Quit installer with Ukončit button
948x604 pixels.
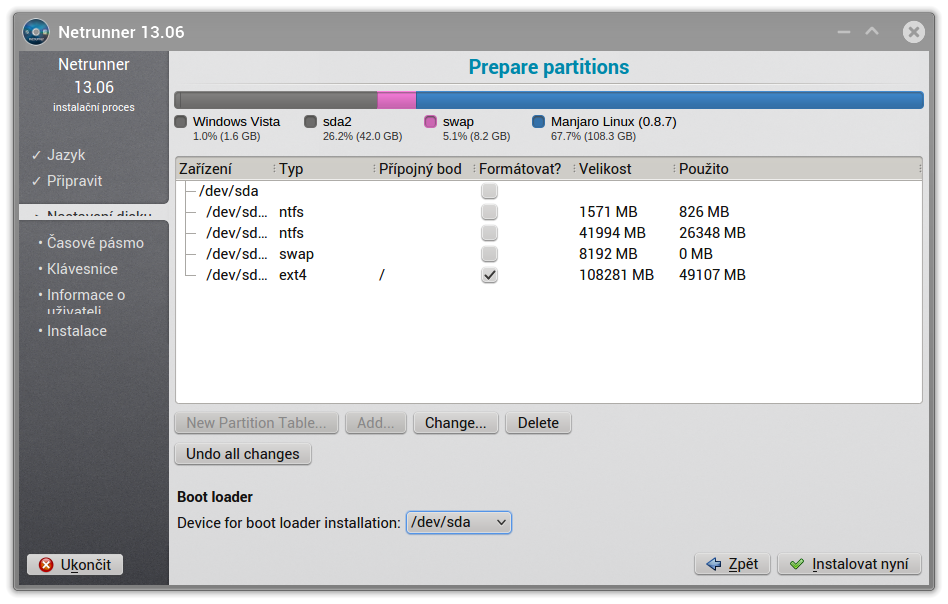[x=75, y=565]
